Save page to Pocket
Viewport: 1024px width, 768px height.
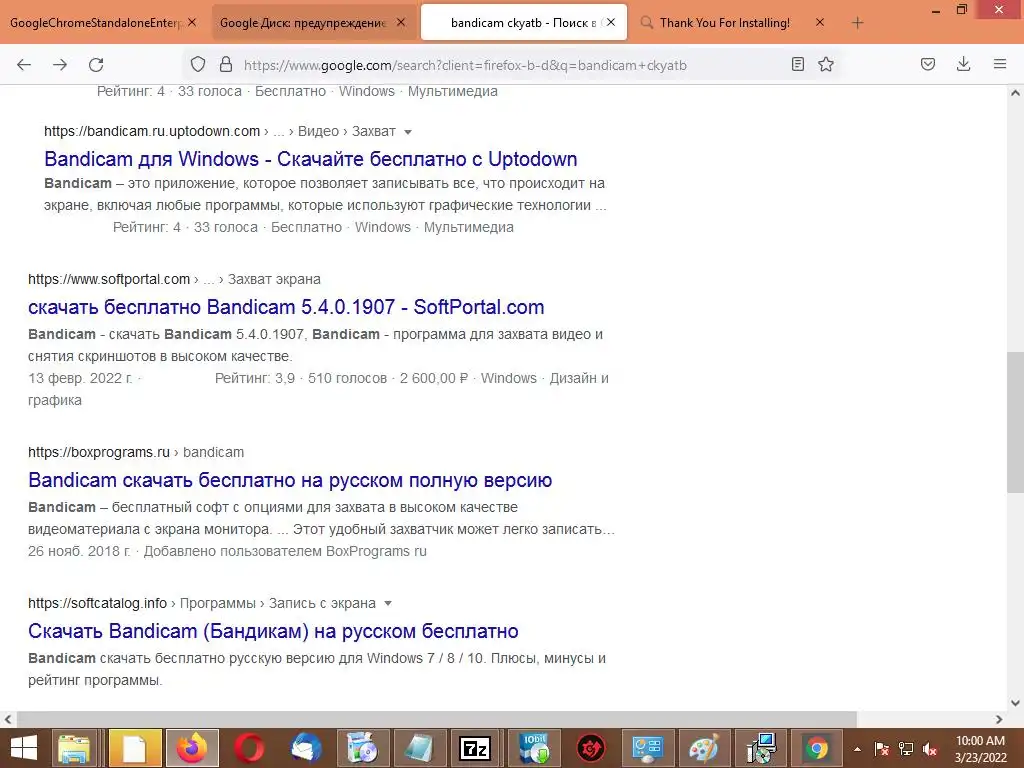[928, 64]
